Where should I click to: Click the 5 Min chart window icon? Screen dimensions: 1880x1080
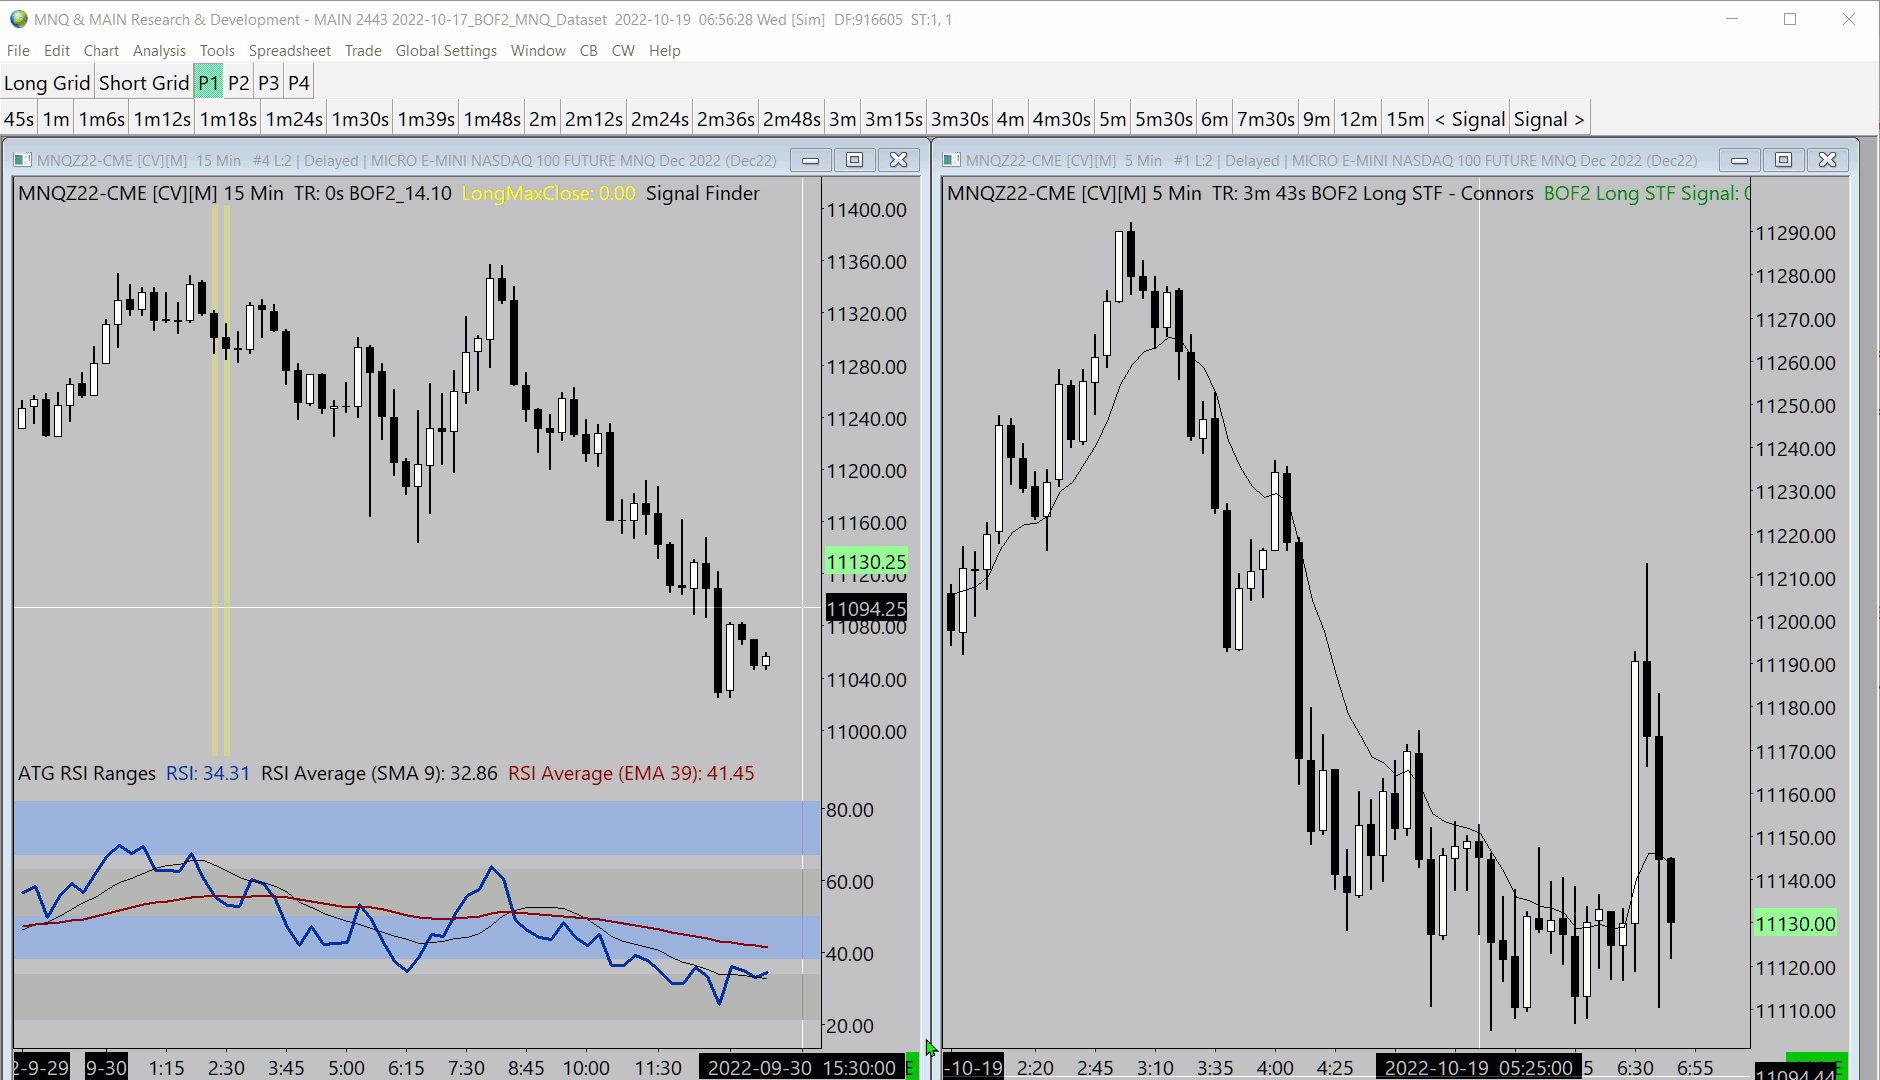click(951, 160)
